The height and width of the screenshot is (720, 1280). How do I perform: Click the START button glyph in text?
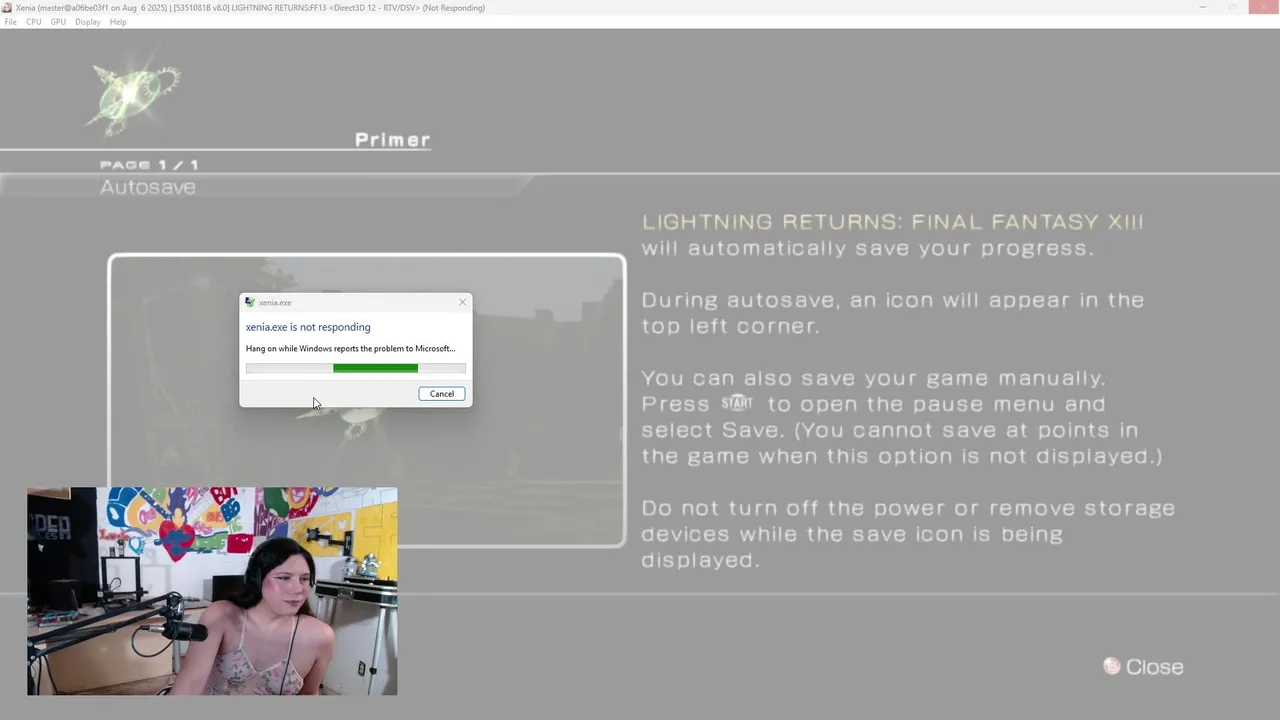[x=737, y=403]
